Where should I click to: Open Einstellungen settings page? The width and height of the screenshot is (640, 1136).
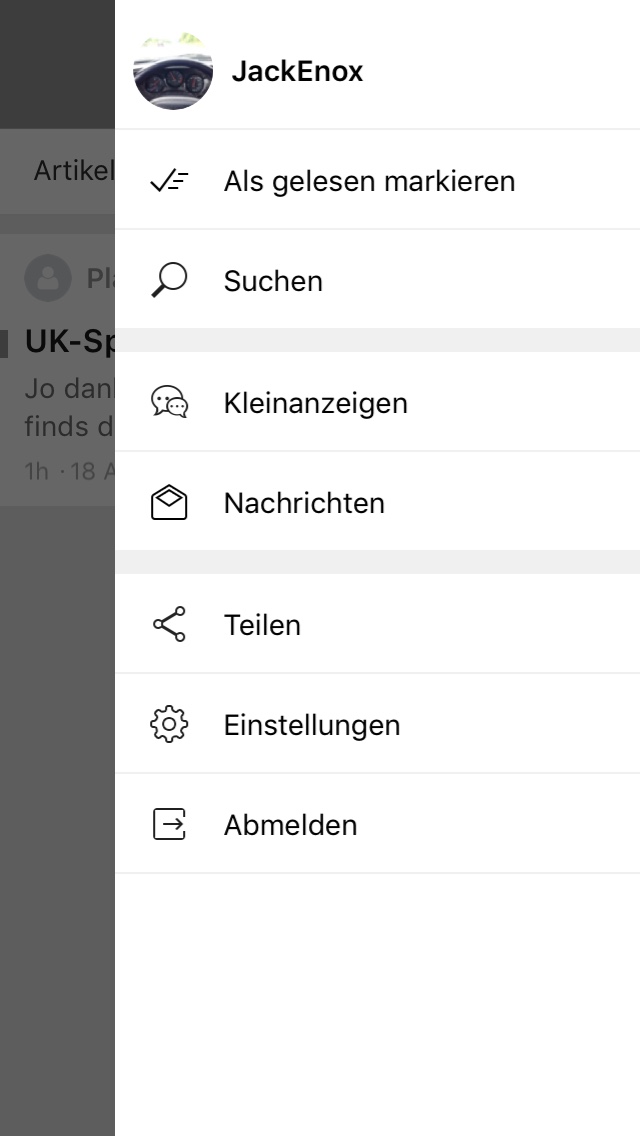(312, 726)
